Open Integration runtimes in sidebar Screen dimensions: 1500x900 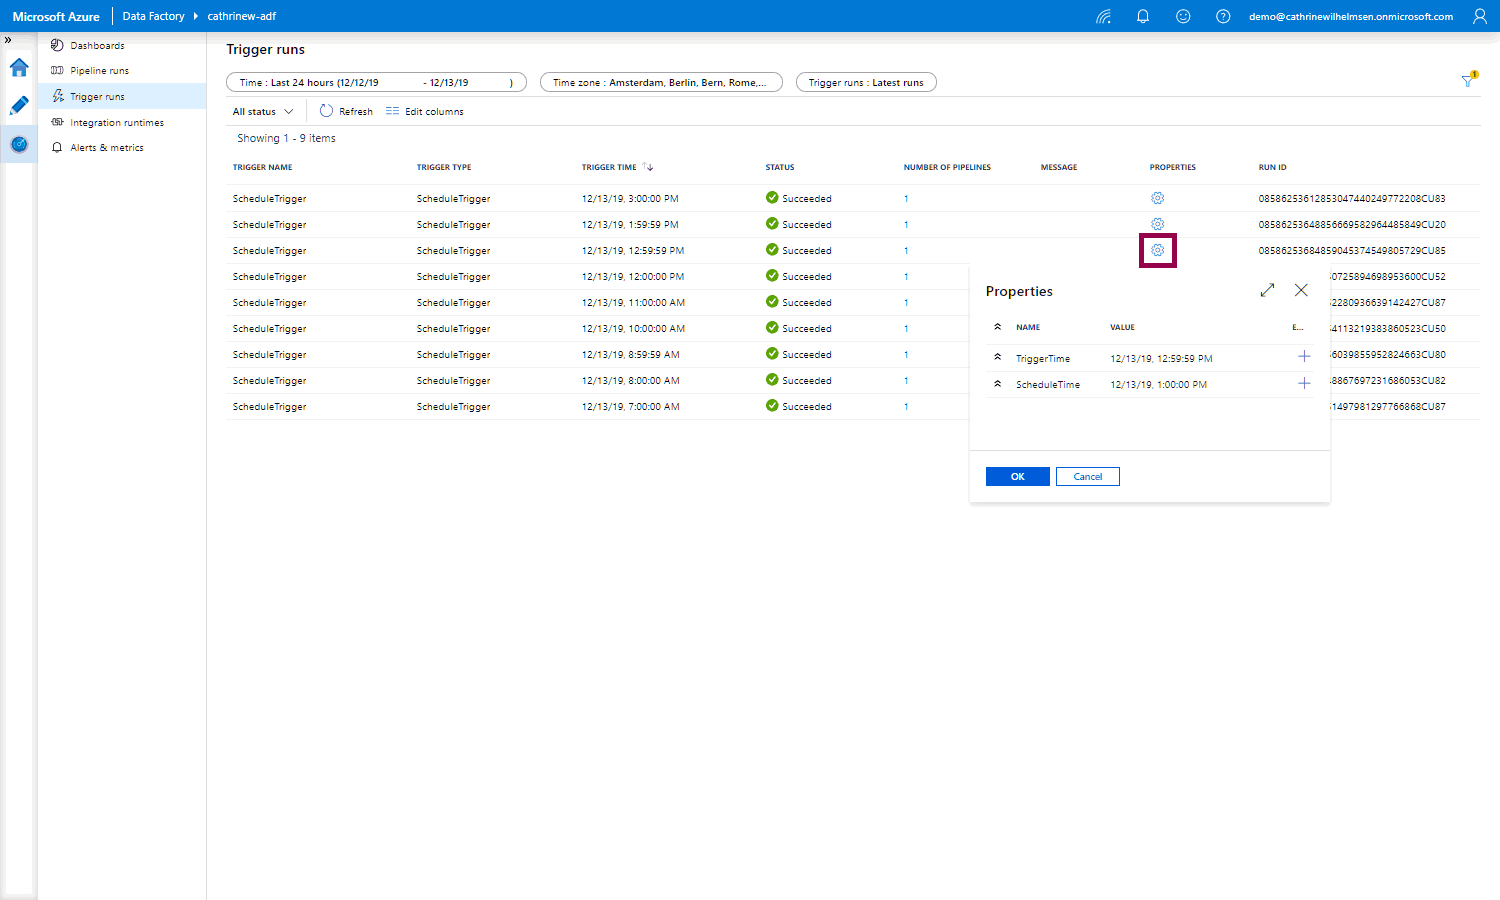(x=116, y=123)
